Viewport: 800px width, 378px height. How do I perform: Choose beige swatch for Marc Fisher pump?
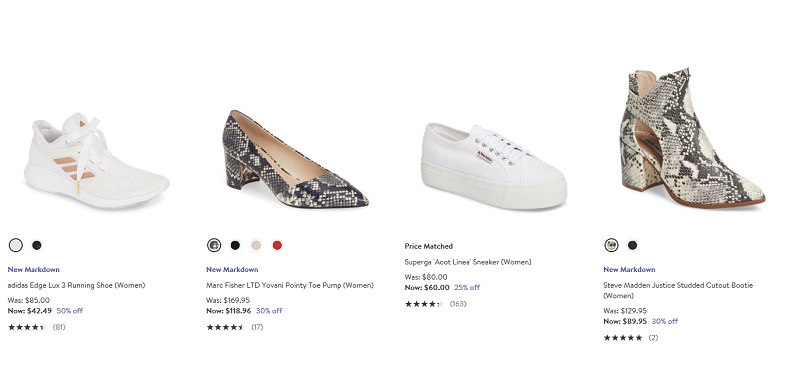tap(256, 245)
